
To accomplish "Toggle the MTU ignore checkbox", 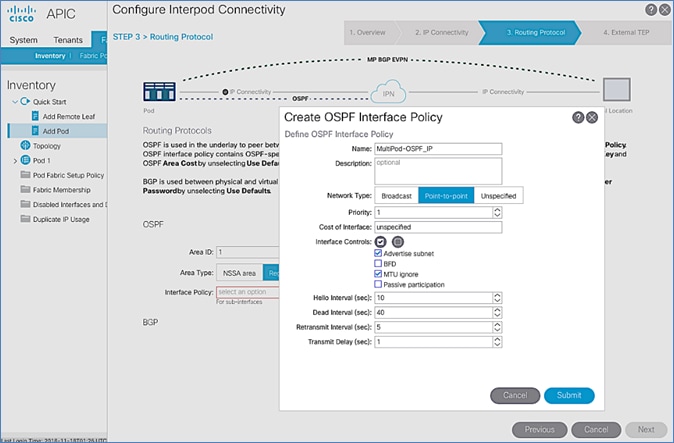I will point(378,274).
